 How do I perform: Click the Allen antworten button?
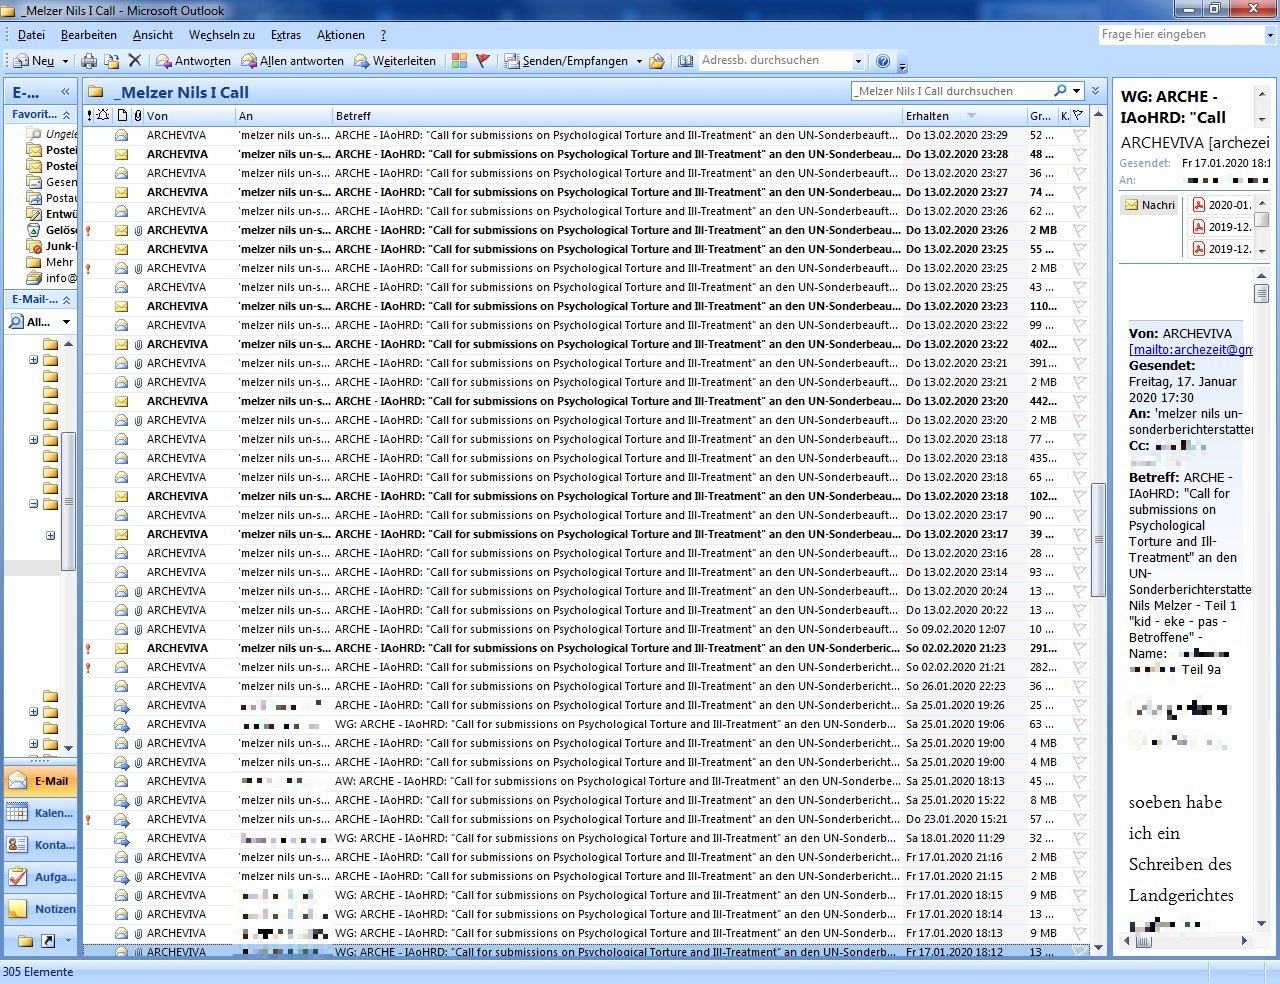[x=293, y=61]
